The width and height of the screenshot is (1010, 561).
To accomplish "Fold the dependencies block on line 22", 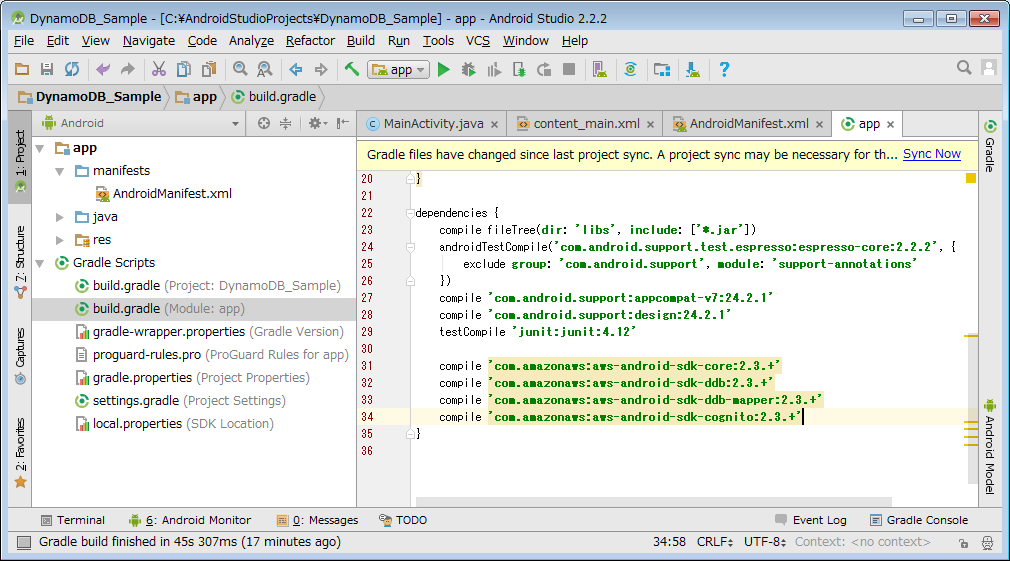I will 410,213.
